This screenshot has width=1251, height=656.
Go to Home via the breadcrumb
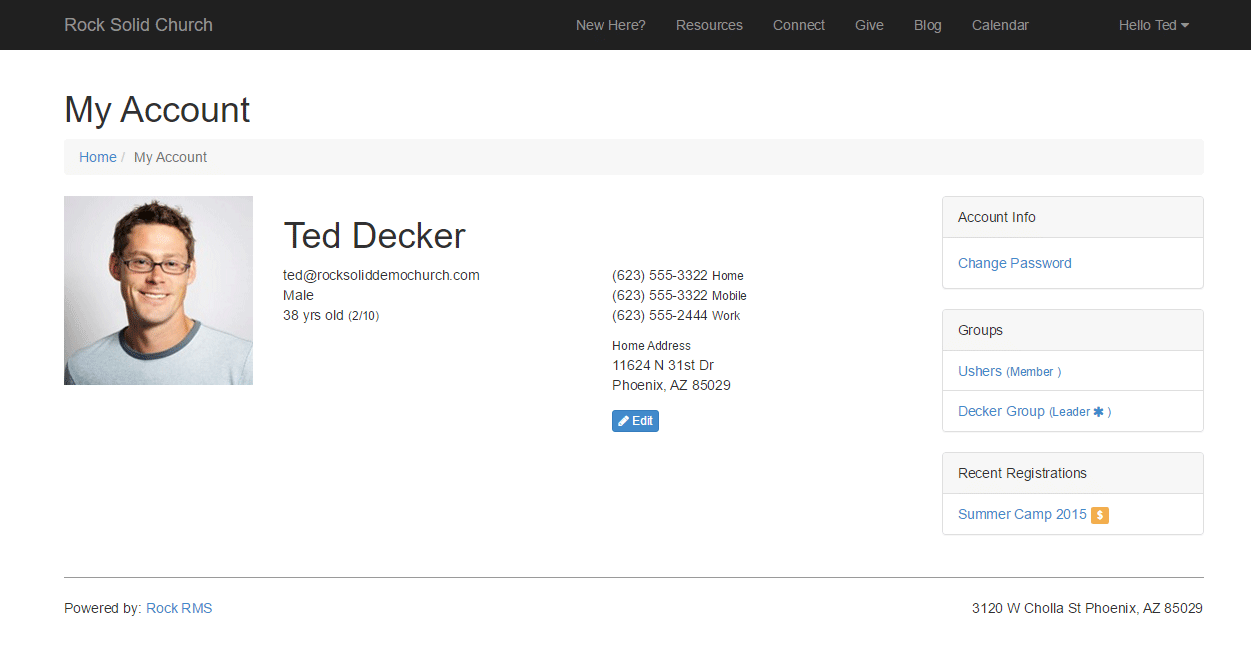click(98, 157)
